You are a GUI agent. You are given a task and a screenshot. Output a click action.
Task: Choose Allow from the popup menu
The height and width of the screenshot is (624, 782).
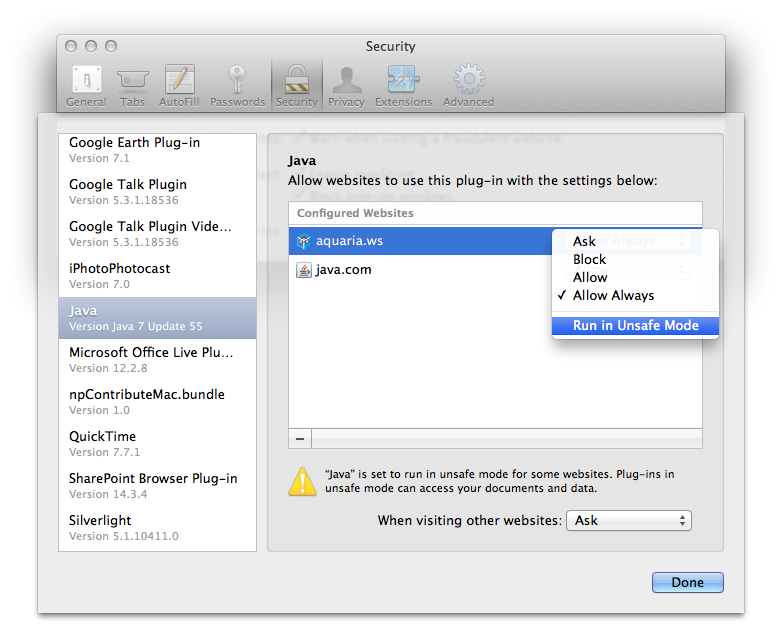(635, 277)
